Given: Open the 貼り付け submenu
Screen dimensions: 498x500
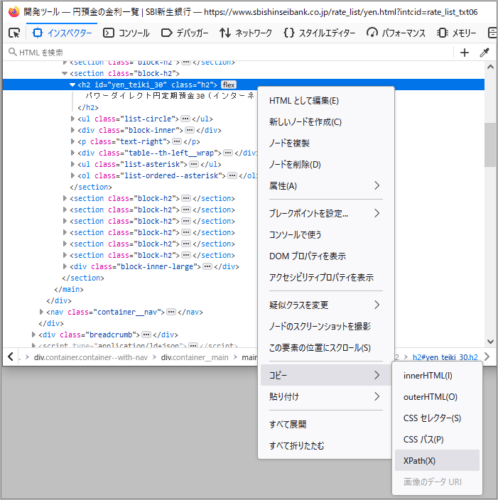Looking at the screenshot, I should click(x=326, y=397).
